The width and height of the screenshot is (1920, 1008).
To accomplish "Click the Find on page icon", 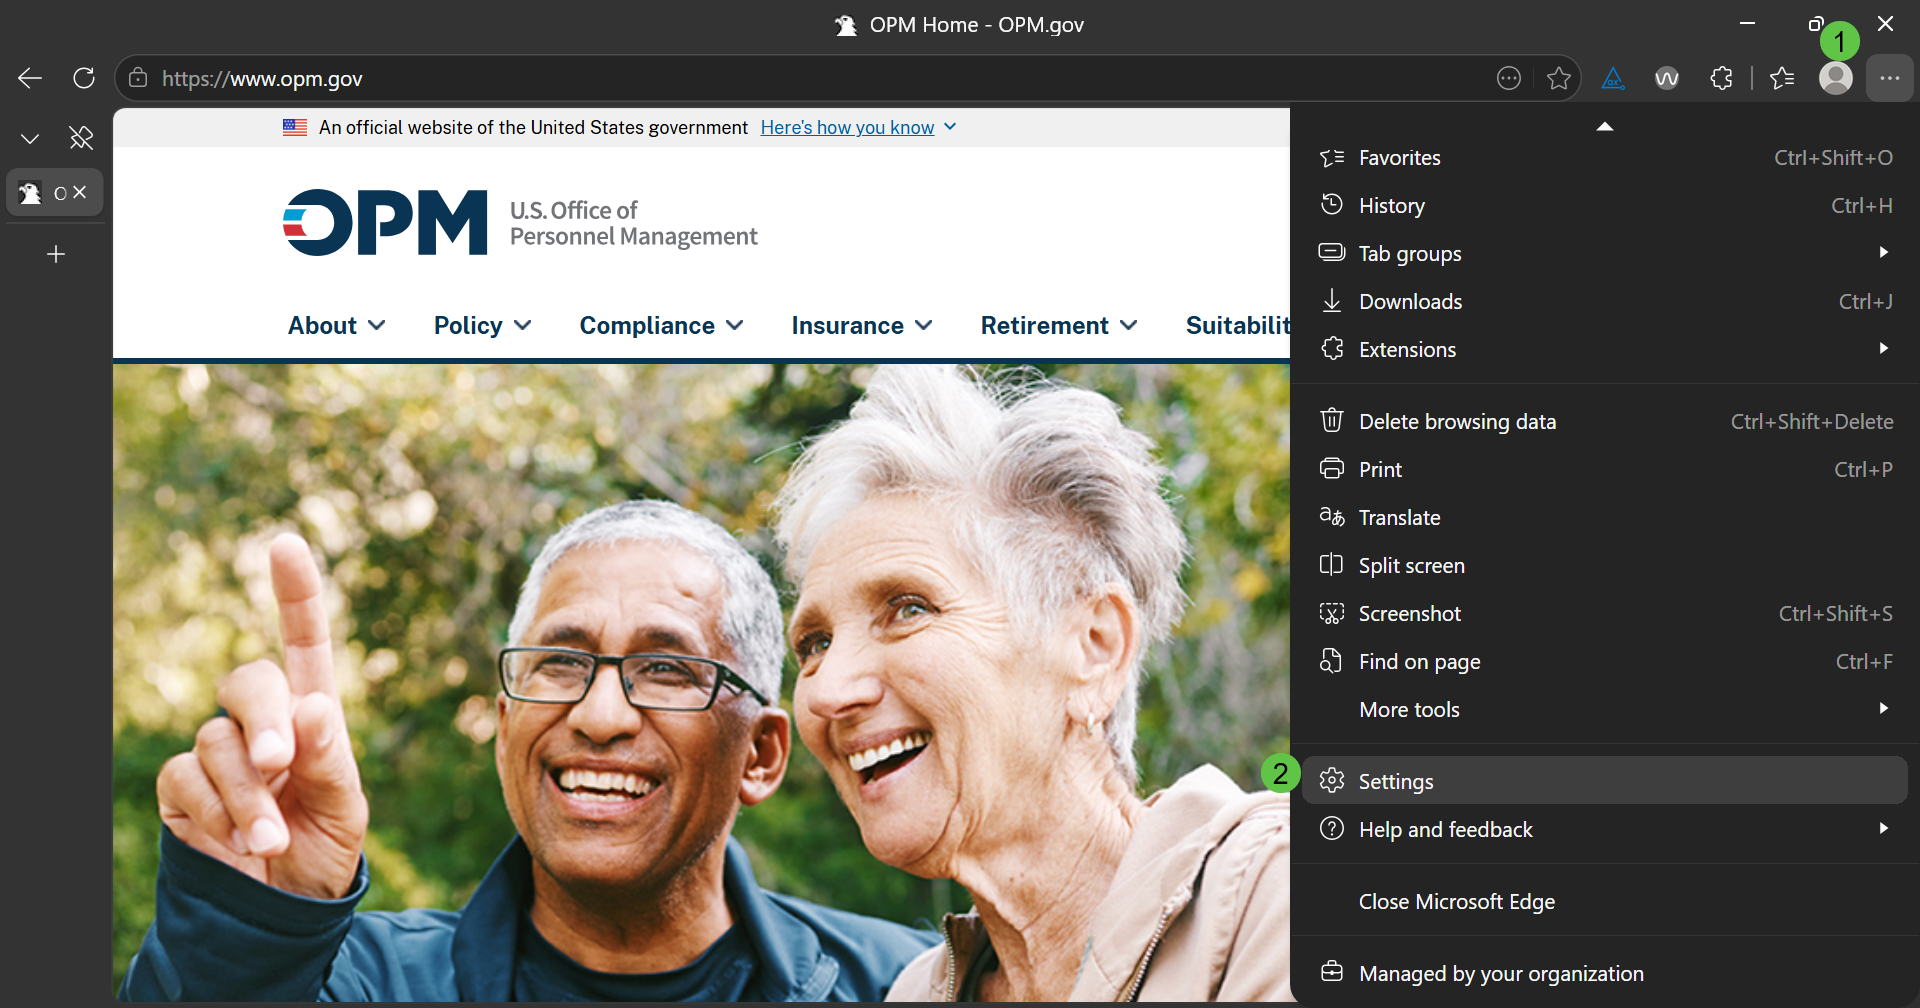I will [1331, 660].
